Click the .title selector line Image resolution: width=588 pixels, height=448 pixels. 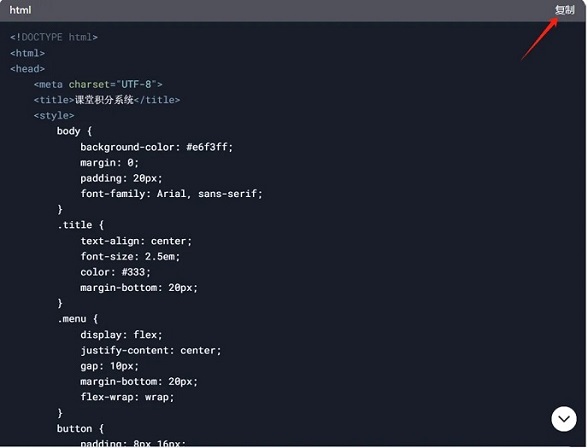point(80,225)
